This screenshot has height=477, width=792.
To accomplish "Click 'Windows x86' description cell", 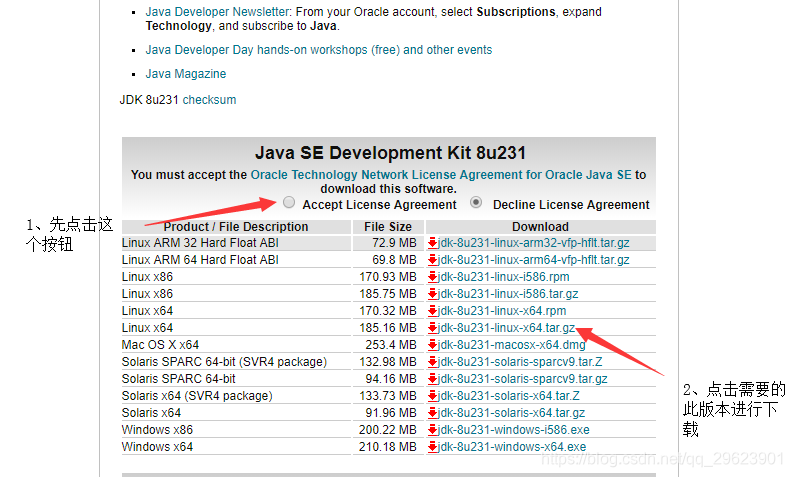I will pyautogui.click(x=236, y=430).
